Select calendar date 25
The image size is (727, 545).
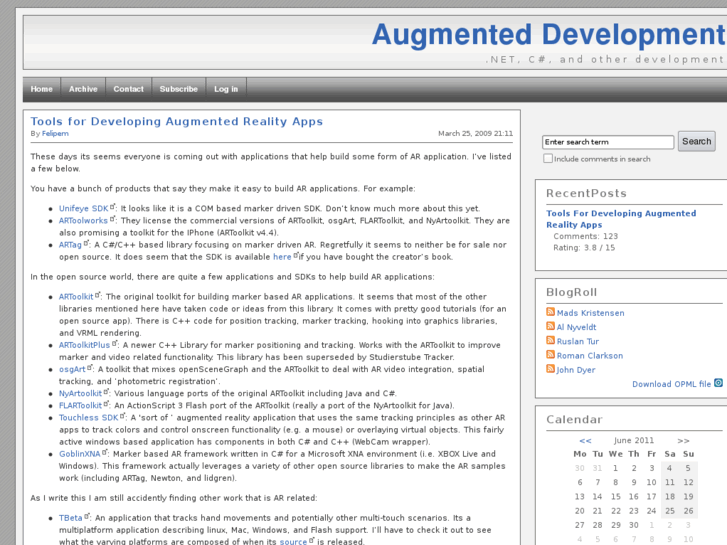click(670, 511)
